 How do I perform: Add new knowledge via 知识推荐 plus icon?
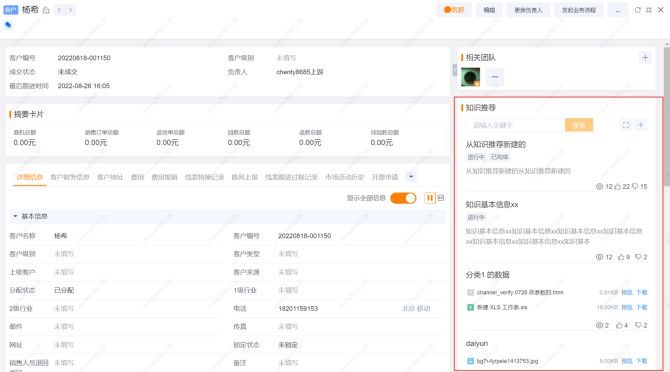coord(641,125)
